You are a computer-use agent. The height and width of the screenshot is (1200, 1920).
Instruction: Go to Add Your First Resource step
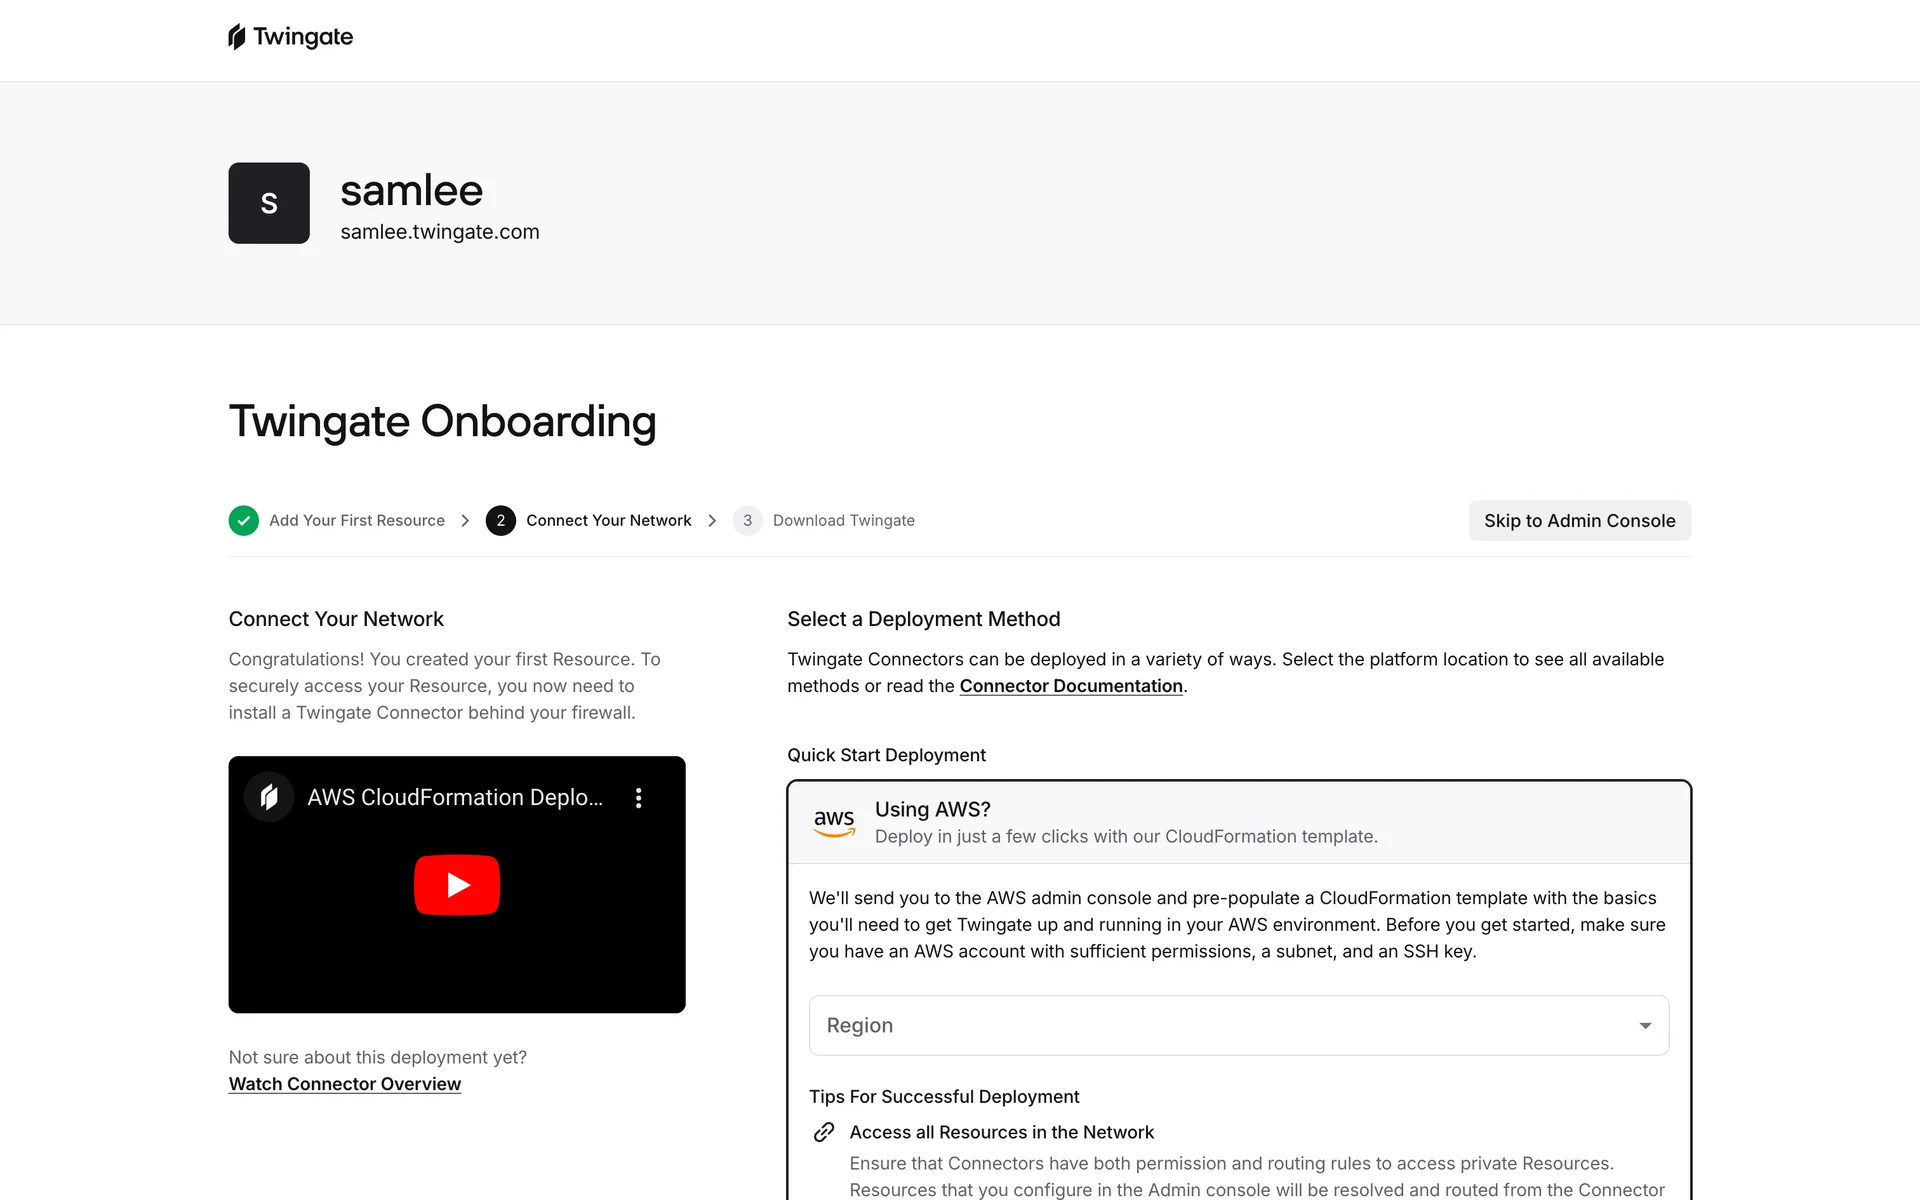[356, 521]
